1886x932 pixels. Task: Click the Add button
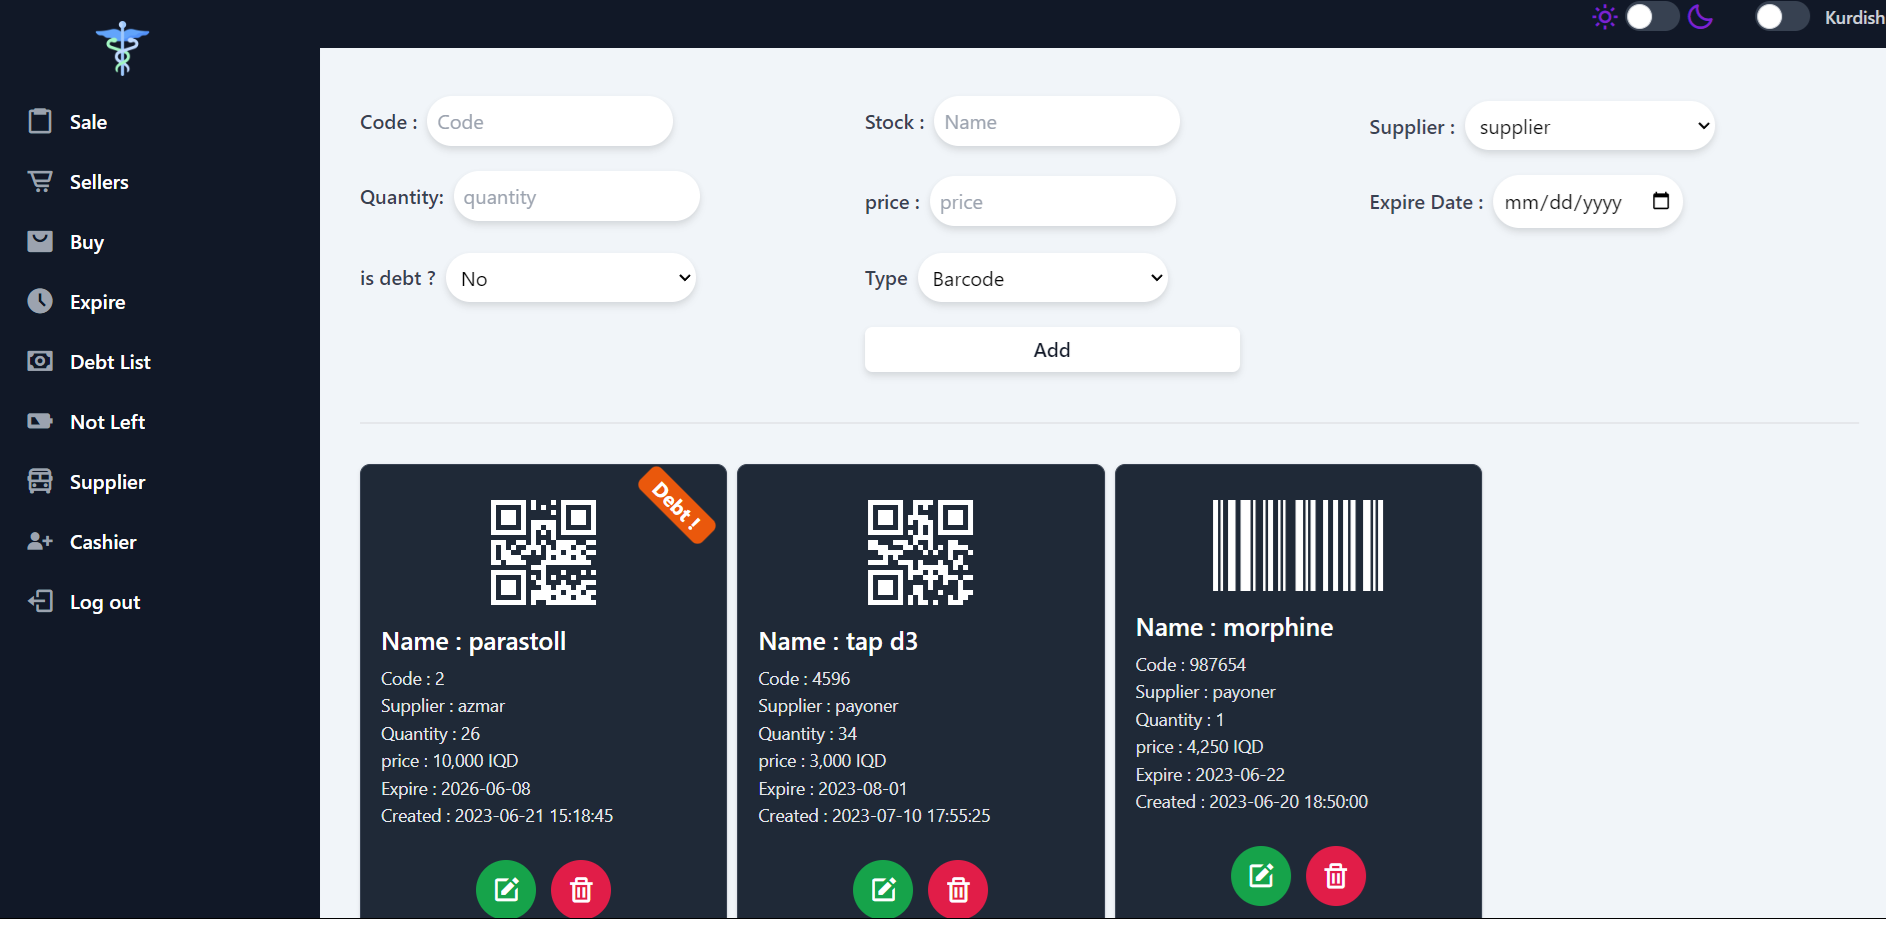pos(1052,349)
